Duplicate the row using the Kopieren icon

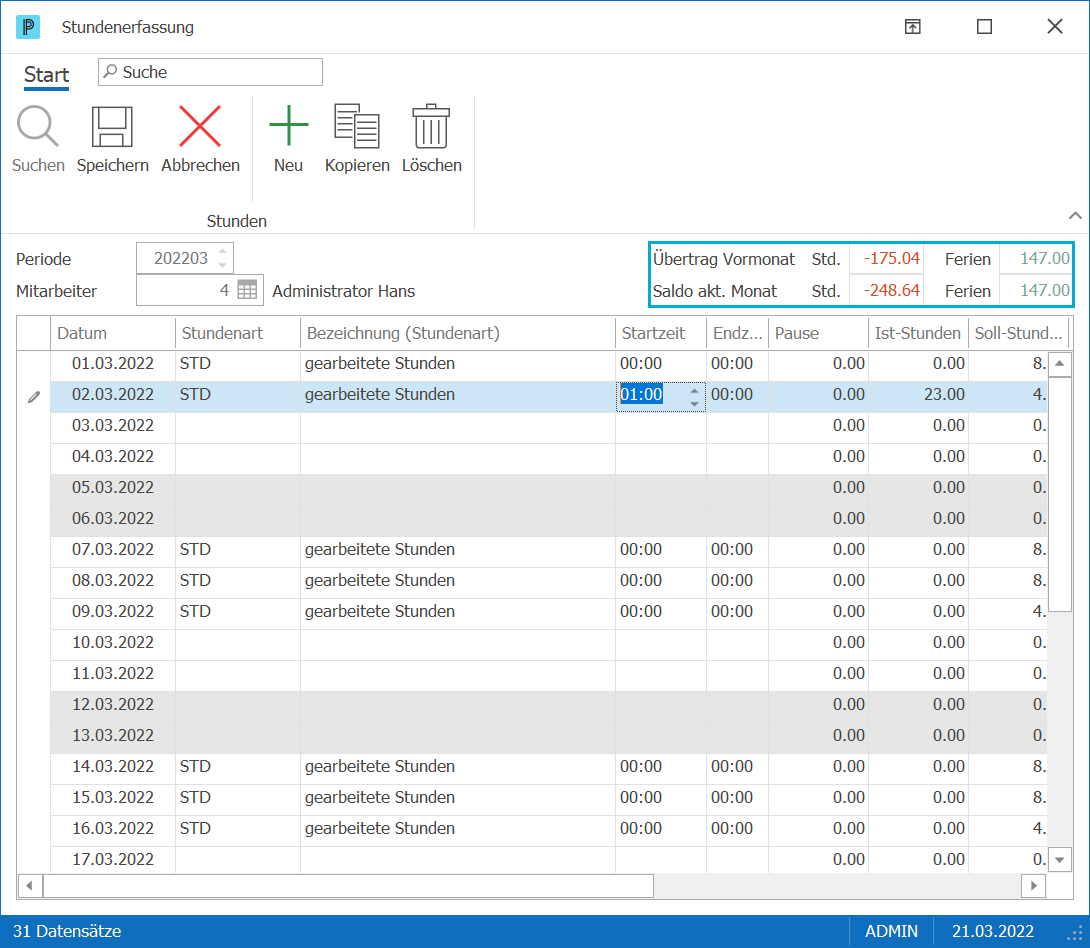point(357,126)
